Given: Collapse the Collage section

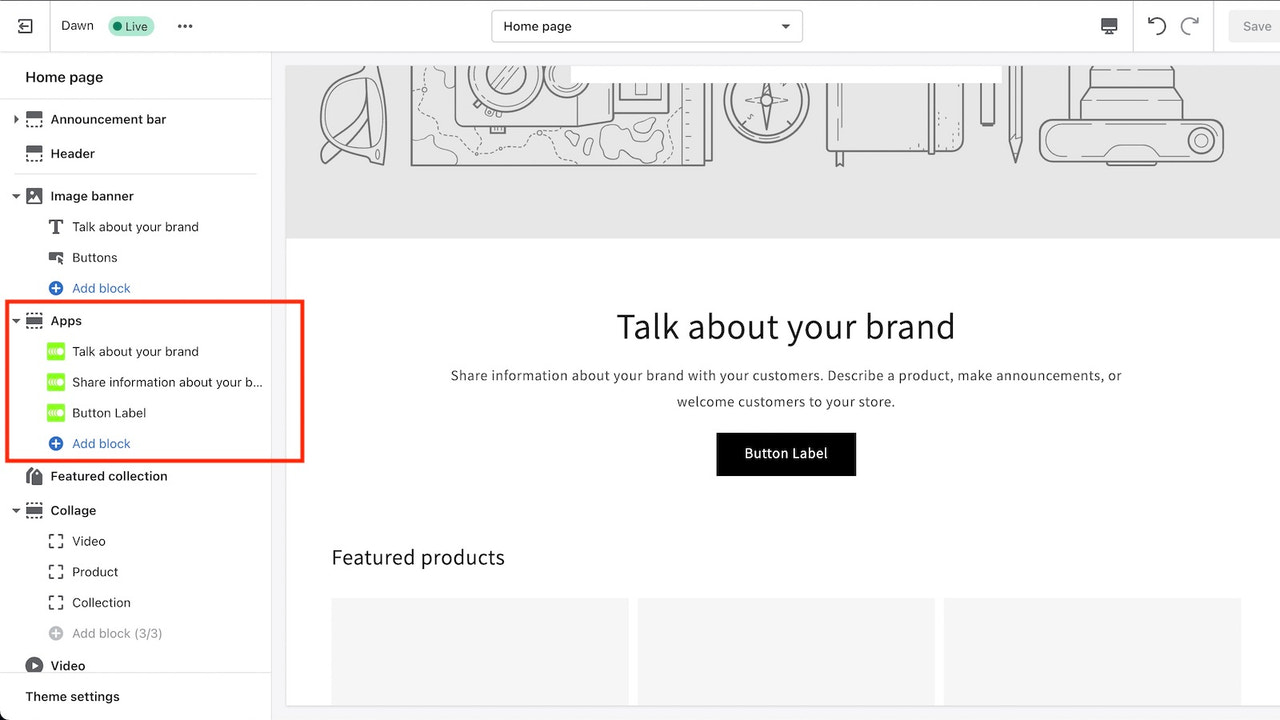Looking at the screenshot, I should [x=15, y=510].
